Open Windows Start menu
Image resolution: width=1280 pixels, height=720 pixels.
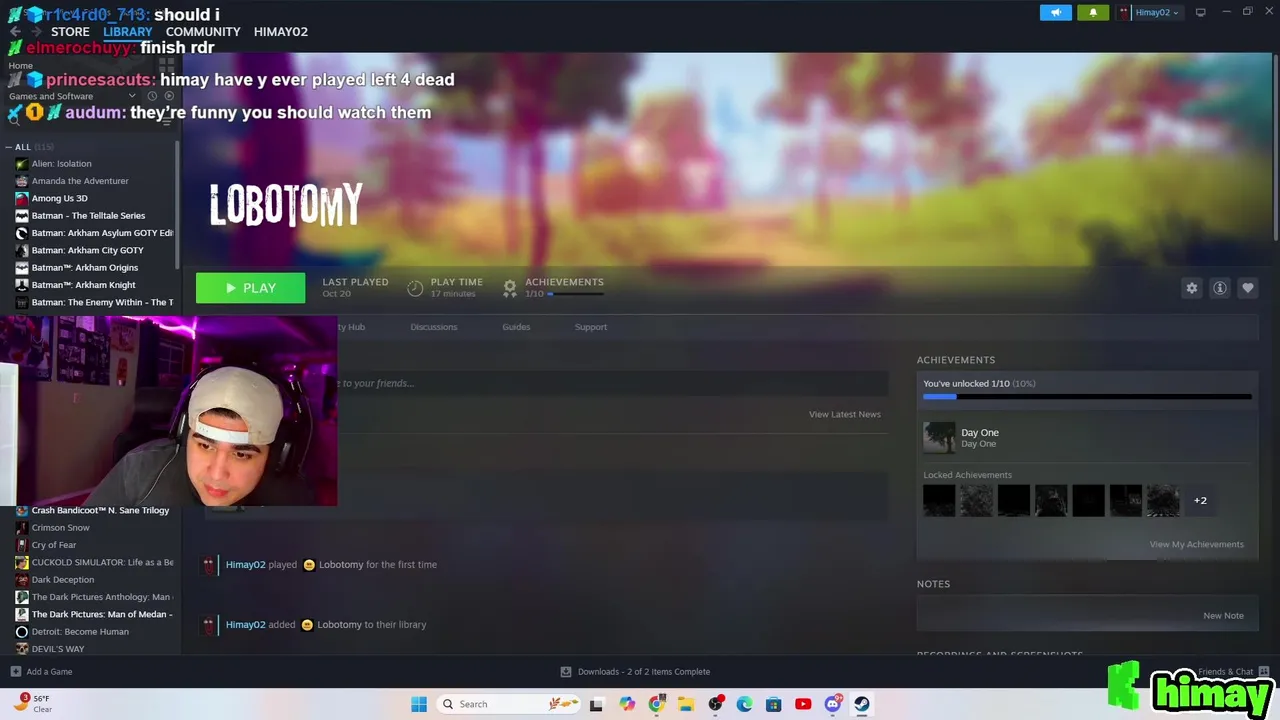[x=419, y=704]
